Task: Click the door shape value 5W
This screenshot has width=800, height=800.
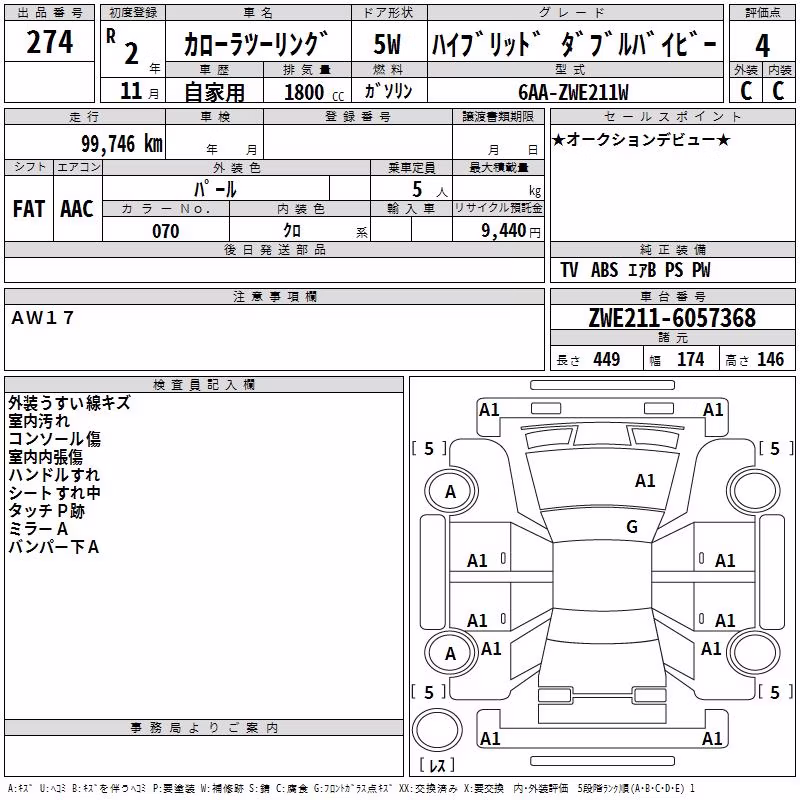Action: pos(387,44)
